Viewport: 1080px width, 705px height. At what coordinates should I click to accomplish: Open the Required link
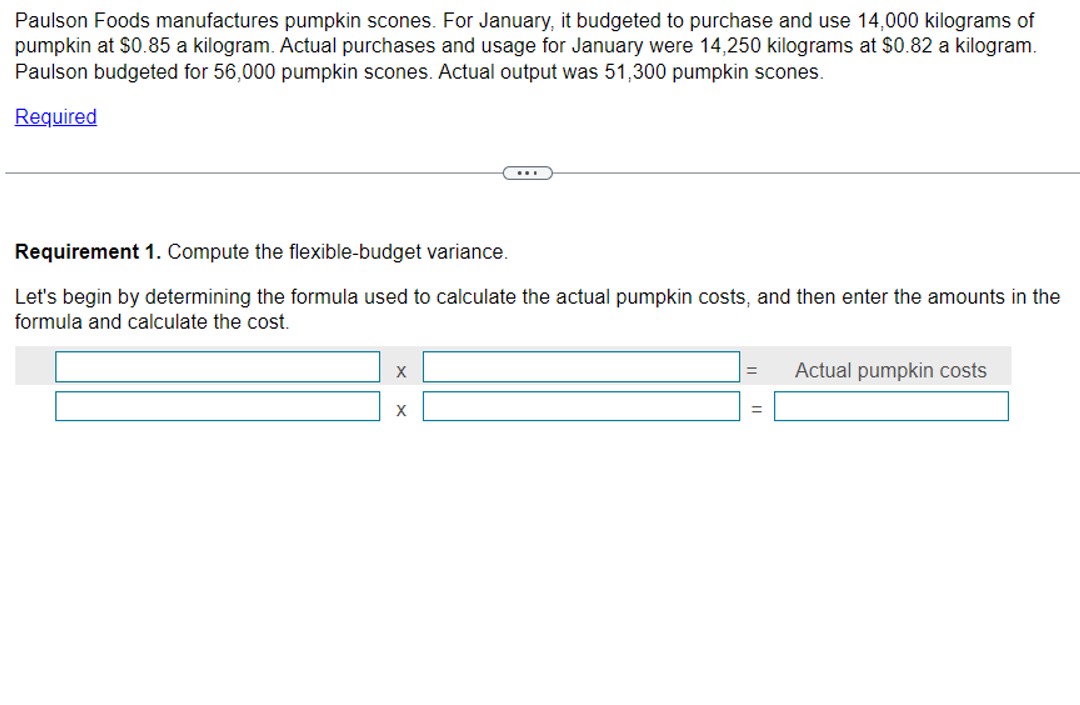(x=55, y=117)
